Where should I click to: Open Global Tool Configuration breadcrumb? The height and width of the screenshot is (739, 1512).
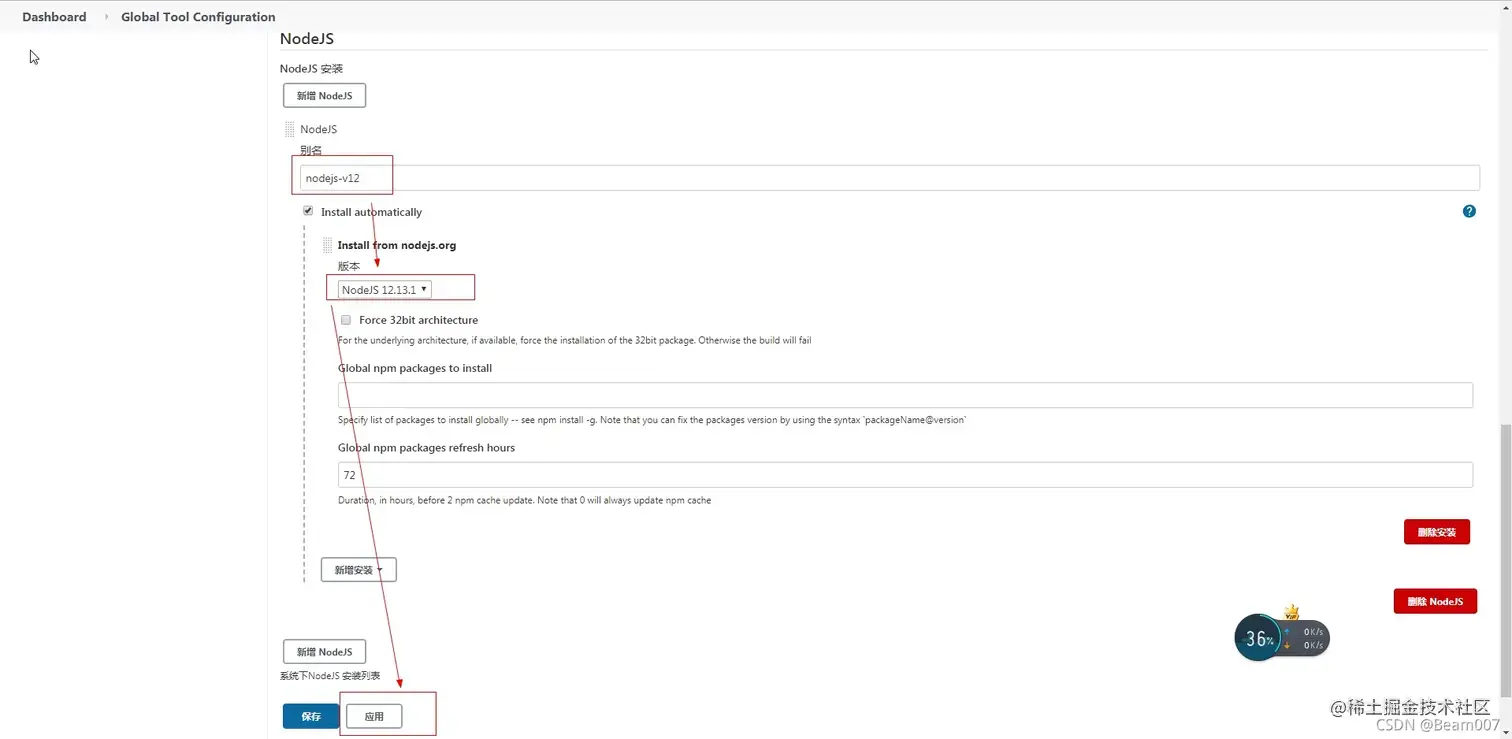pyautogui.click(x=198, y=17)
